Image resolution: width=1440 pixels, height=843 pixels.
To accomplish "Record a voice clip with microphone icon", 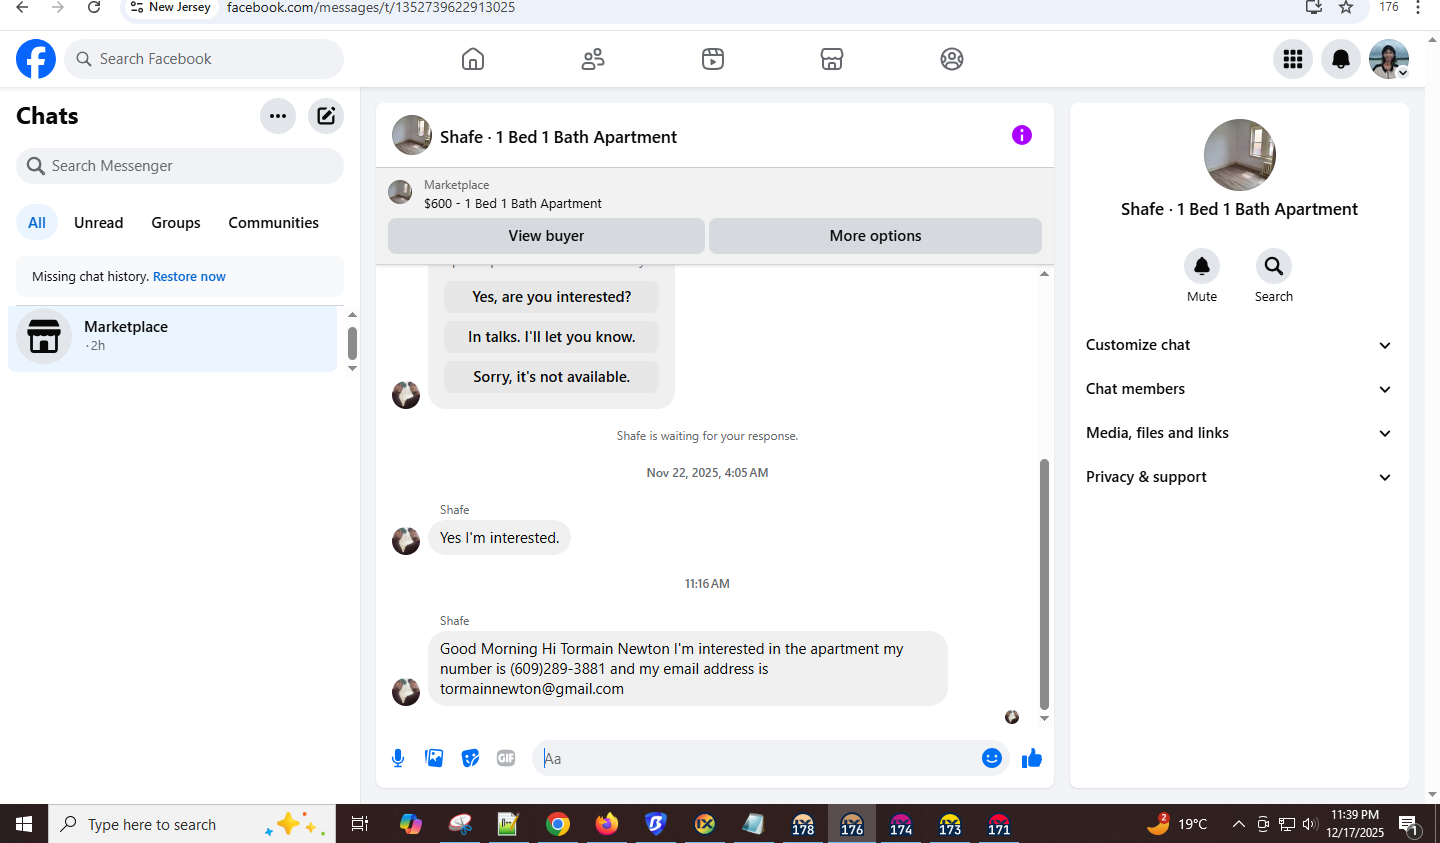I will (398, 758).
